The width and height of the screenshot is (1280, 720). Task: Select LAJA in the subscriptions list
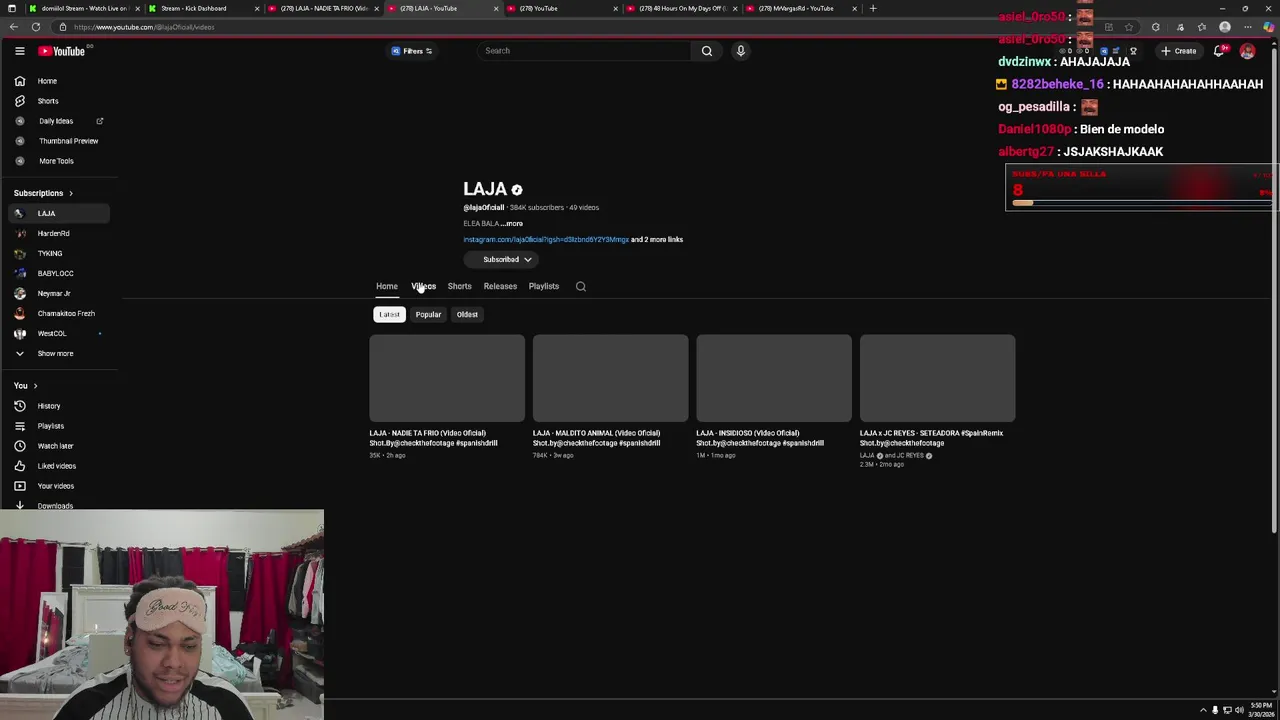click(57, 213)
